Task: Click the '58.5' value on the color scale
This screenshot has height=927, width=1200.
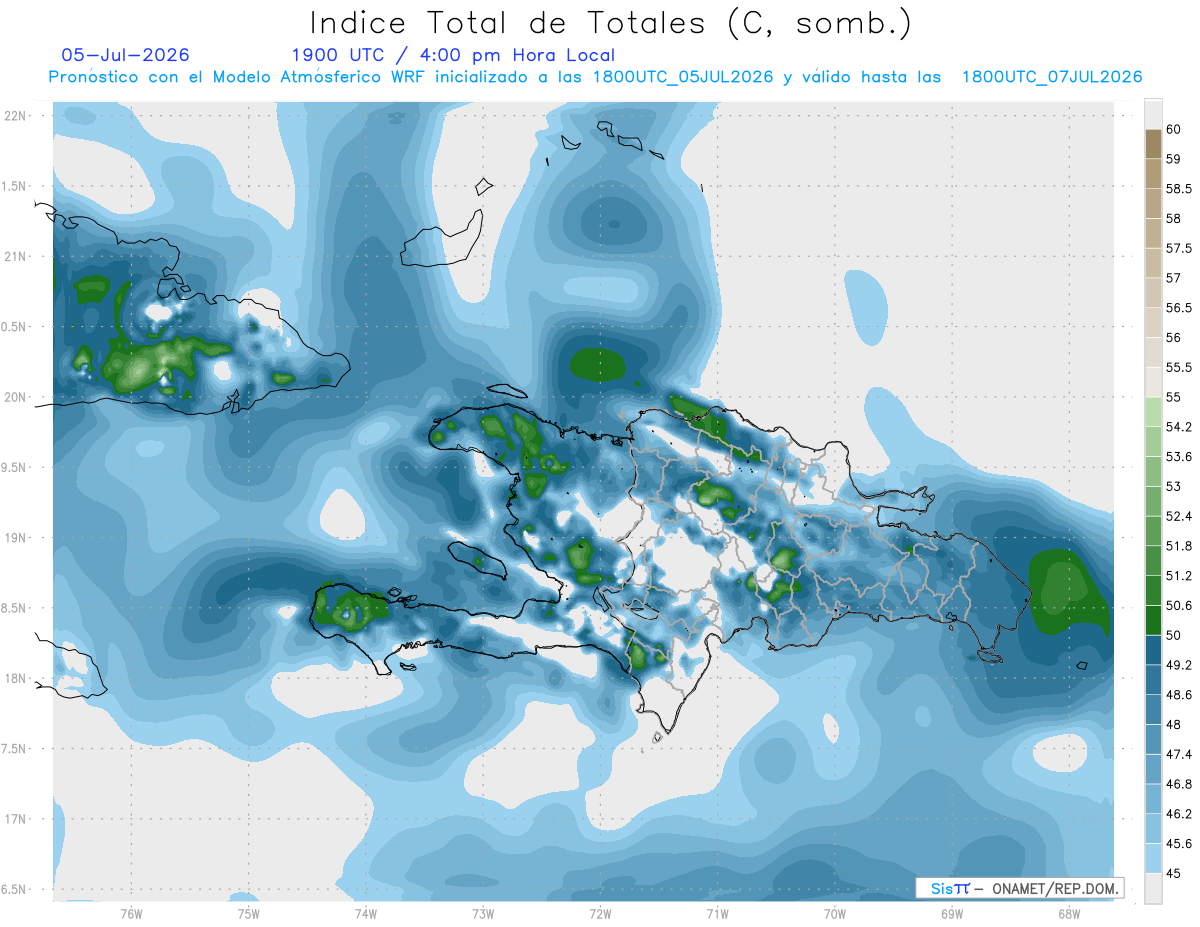Action: 1178,189
